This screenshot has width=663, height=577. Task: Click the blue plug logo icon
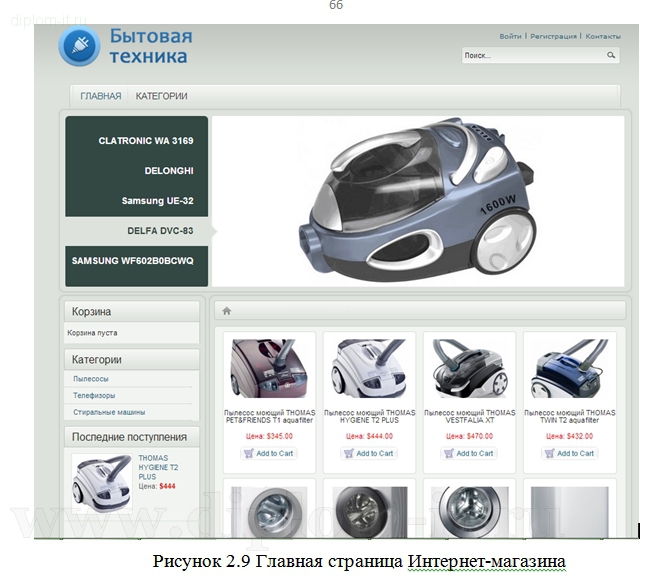pyautogui.click(x=78, y=46)
